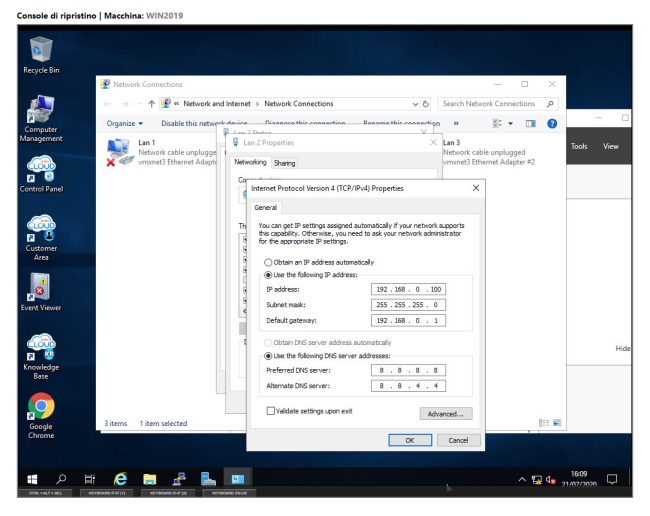The height and width of the screenshot is (516, 650).
Task: Click the muted volume tray icon
Action: [x=551, y=480]
